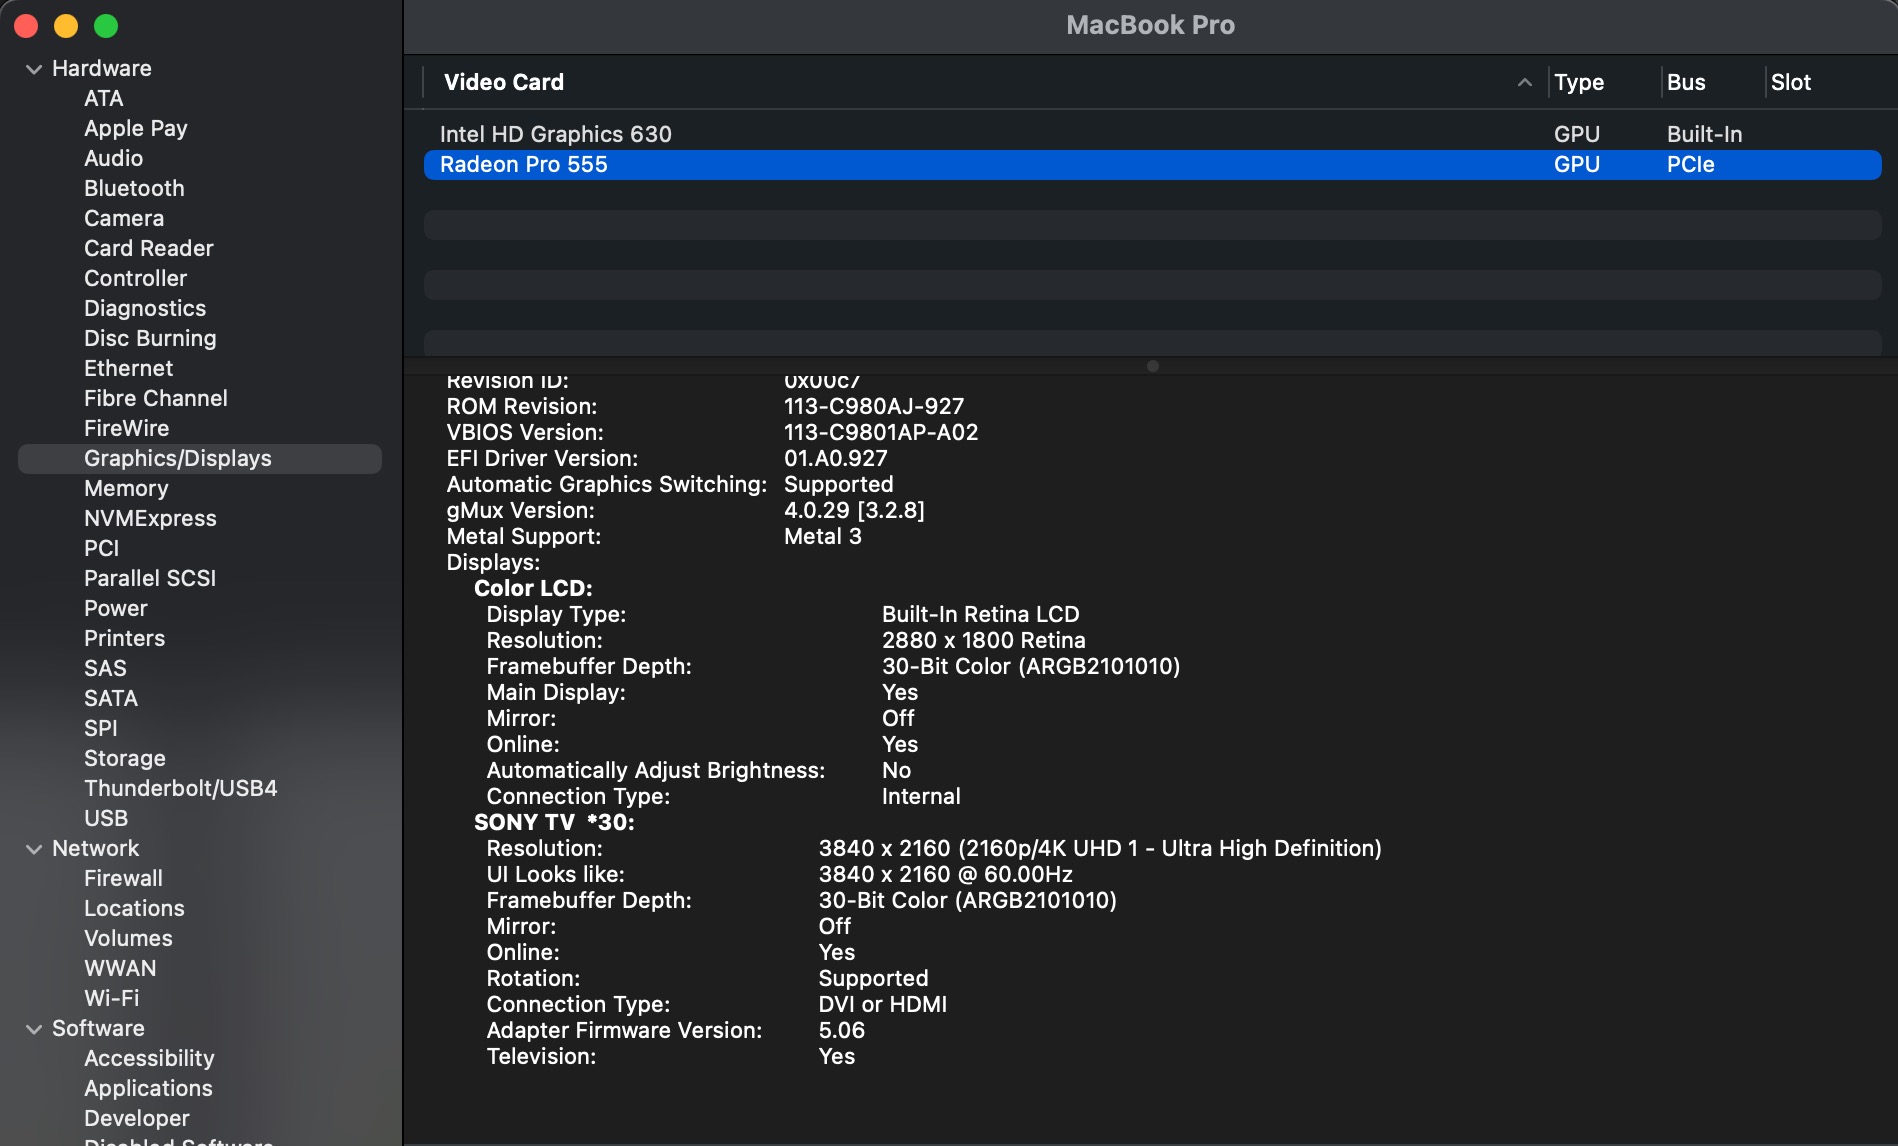The height and width of the screenshot is (1146, 1898).
Task: Select Power in the sidebar
Action: pos(116,608)
